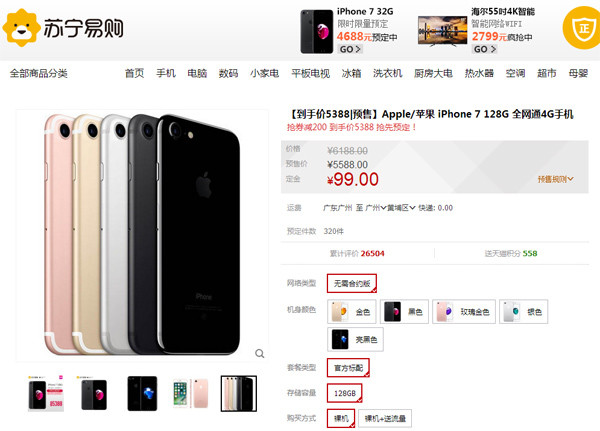The height and width of the screenshot is (431, 600).
Task: Click the Suning lion logo
Action: point(21,28)
